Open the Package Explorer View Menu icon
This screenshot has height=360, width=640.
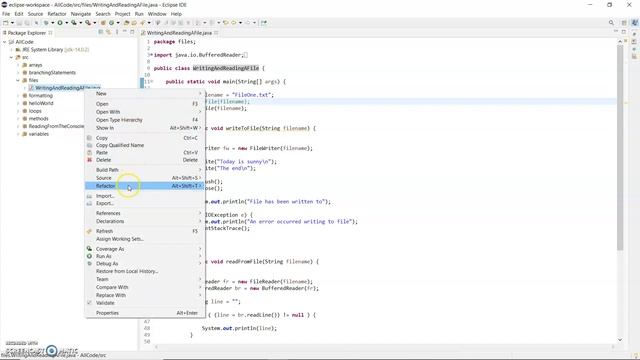tap(117, 32)
